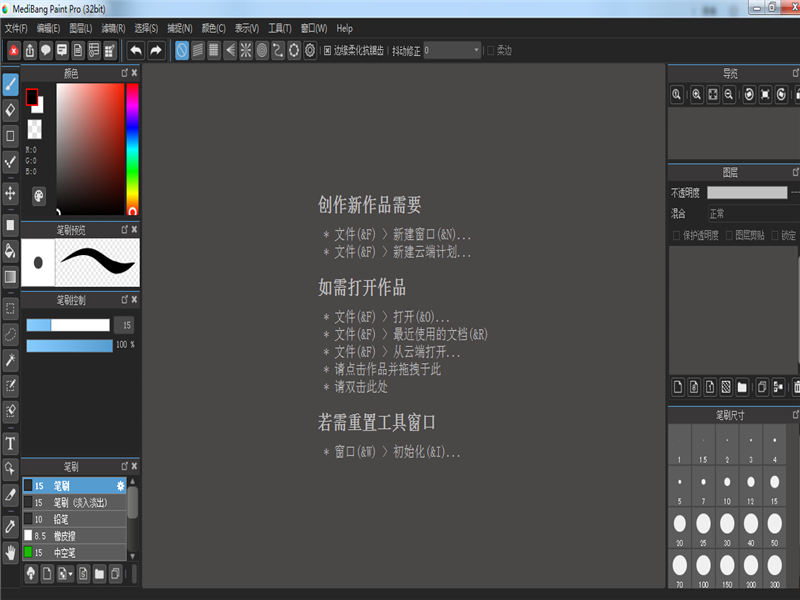Image resolution: width=800 pixels, height=600 pixels.
Task: Open the 抖动修正 value dropdown
Action: 476,51
